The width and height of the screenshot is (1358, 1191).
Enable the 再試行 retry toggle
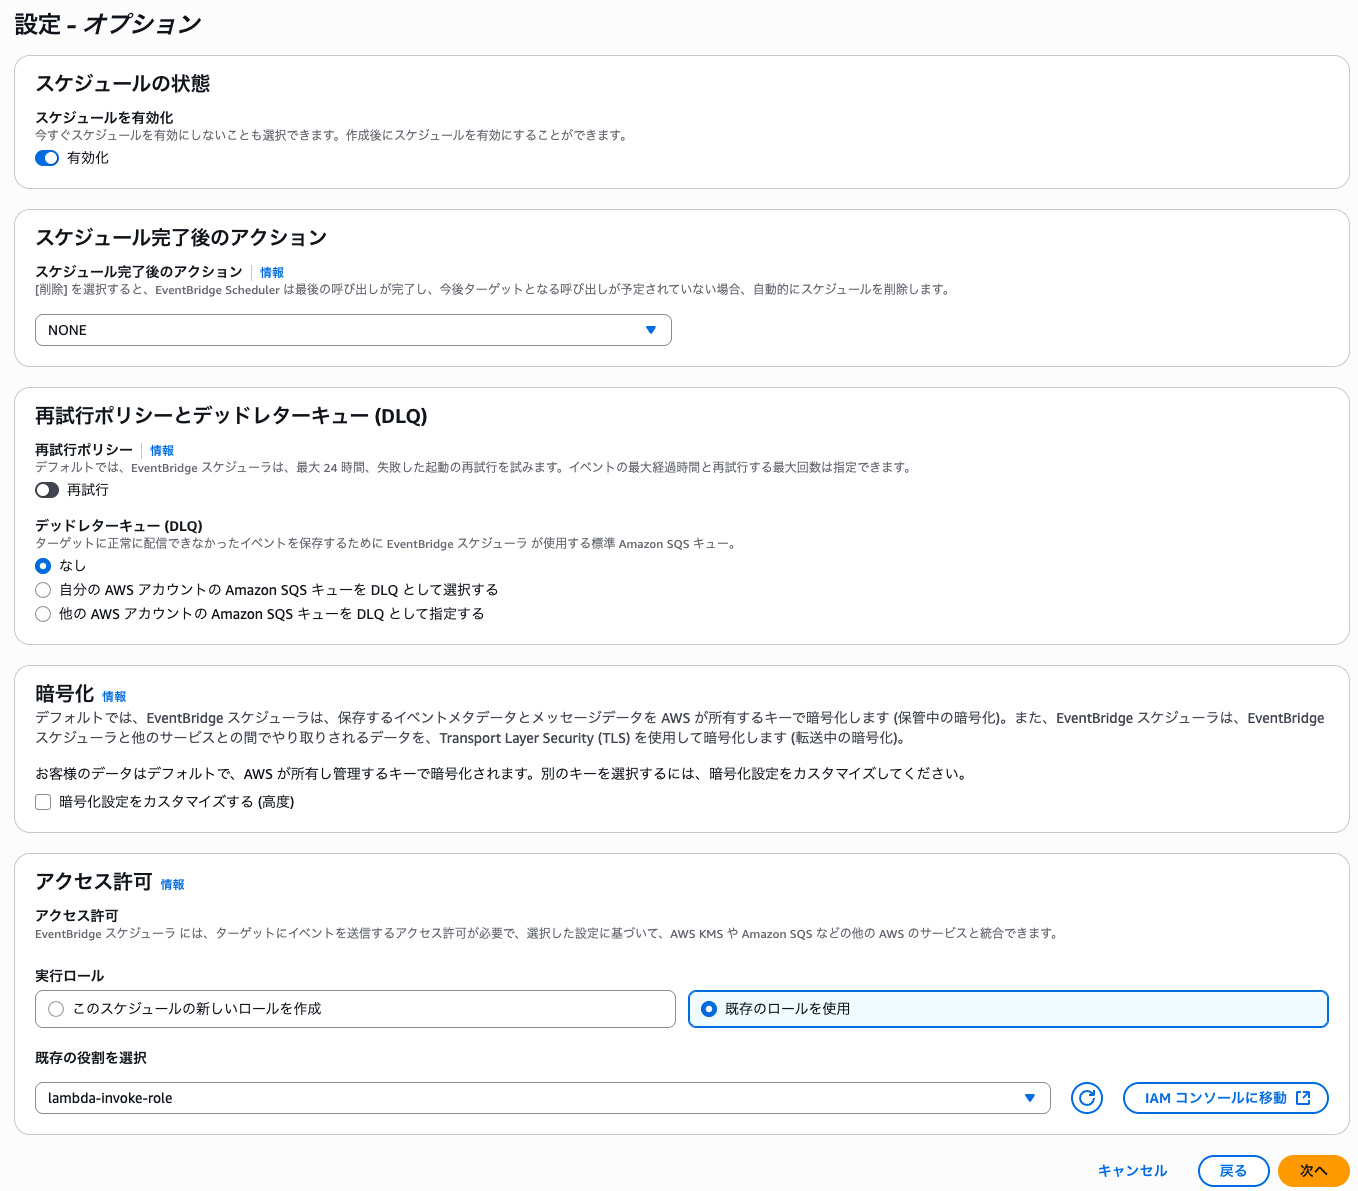[x=47, y=490]
